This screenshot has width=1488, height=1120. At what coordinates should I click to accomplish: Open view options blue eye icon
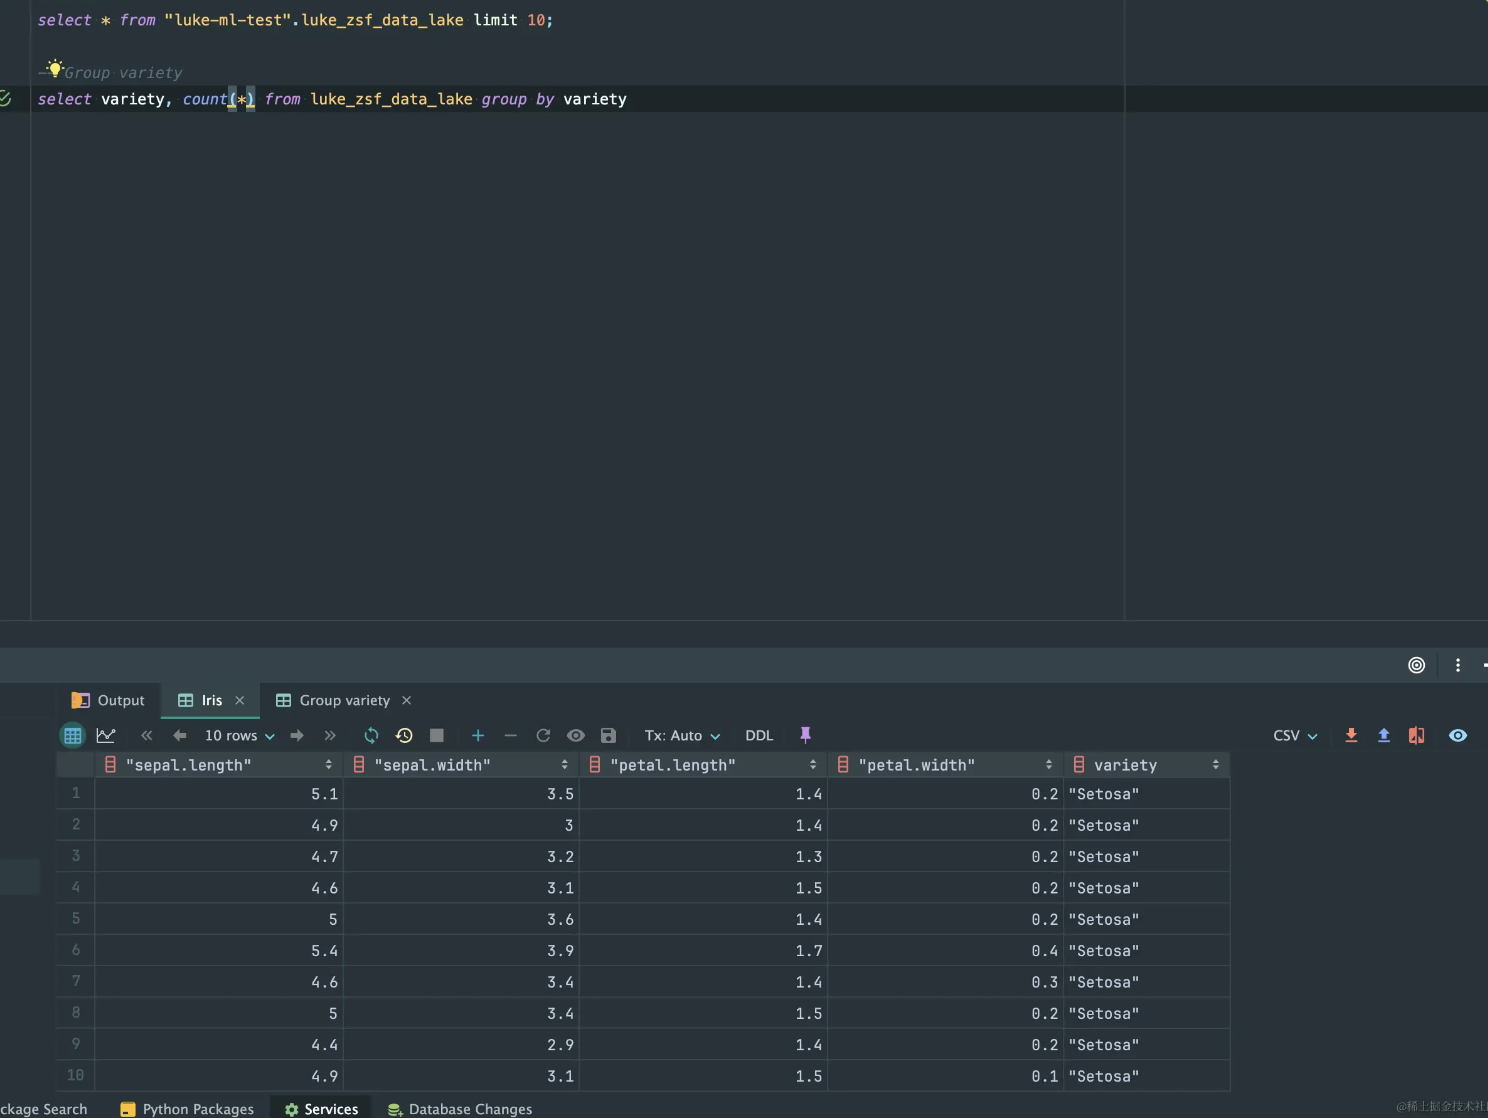click(1458, 736)
